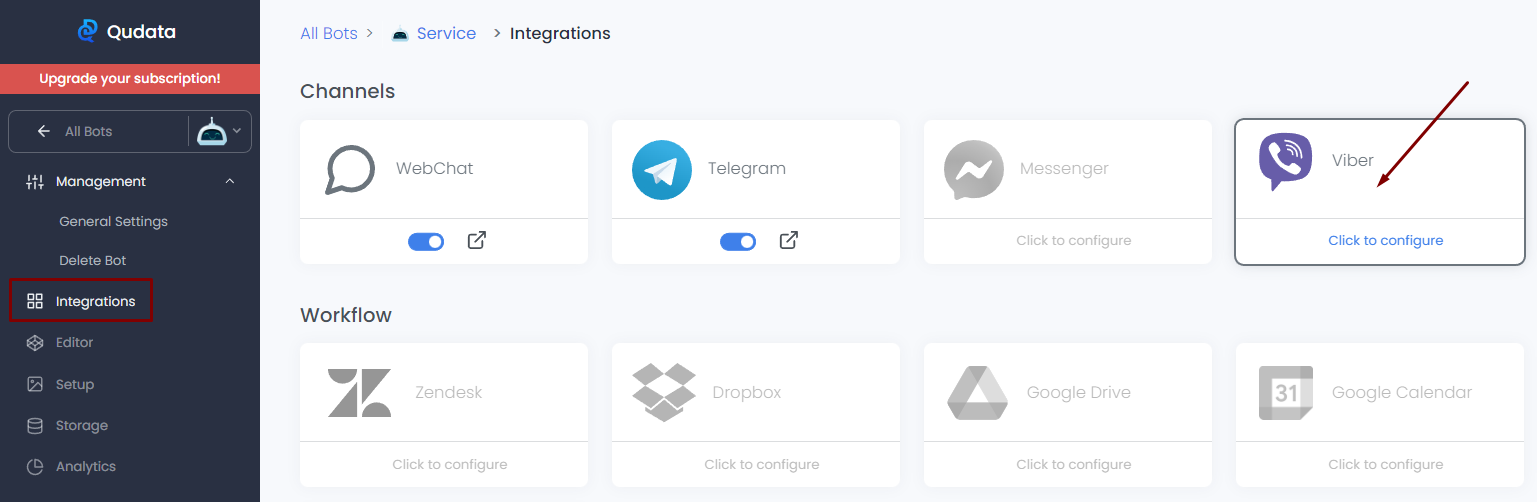1537x502 pixels.
Task: Go to Analytics in sidebar
Action: coord(85,467)
